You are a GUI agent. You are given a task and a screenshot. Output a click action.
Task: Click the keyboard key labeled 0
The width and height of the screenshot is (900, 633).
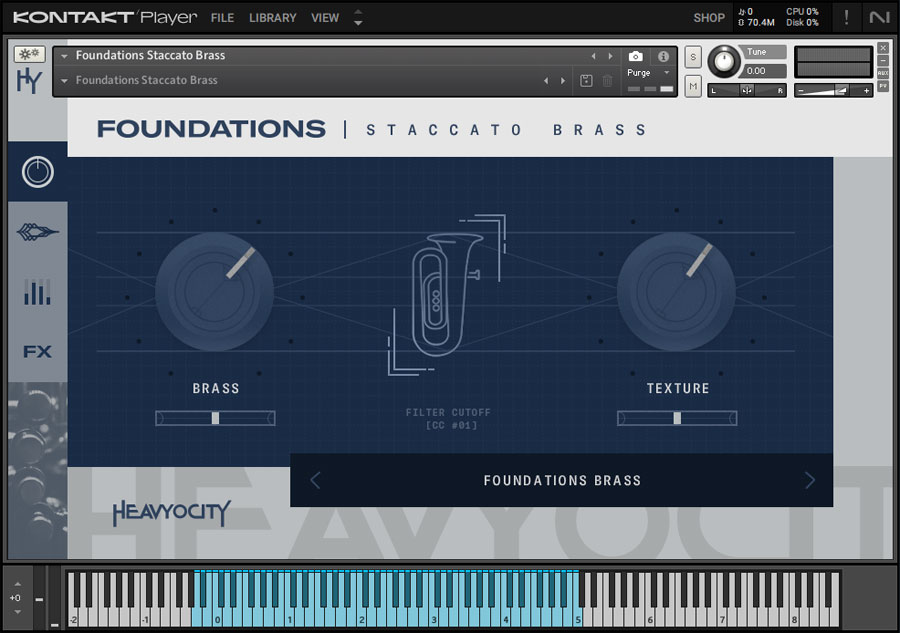(218, 615)
